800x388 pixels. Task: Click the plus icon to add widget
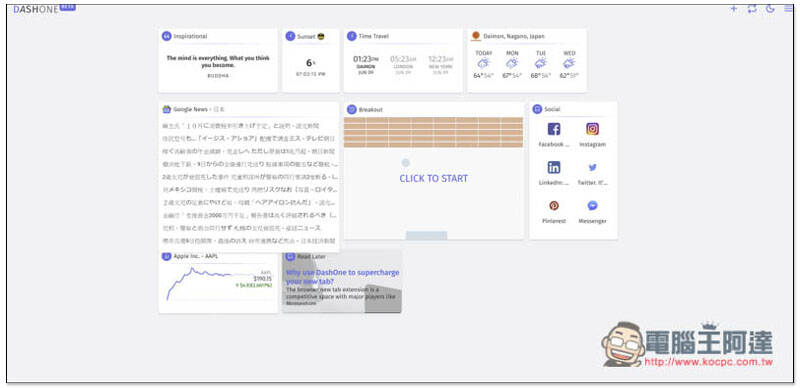pyautogui.click(x=734, y=9)
